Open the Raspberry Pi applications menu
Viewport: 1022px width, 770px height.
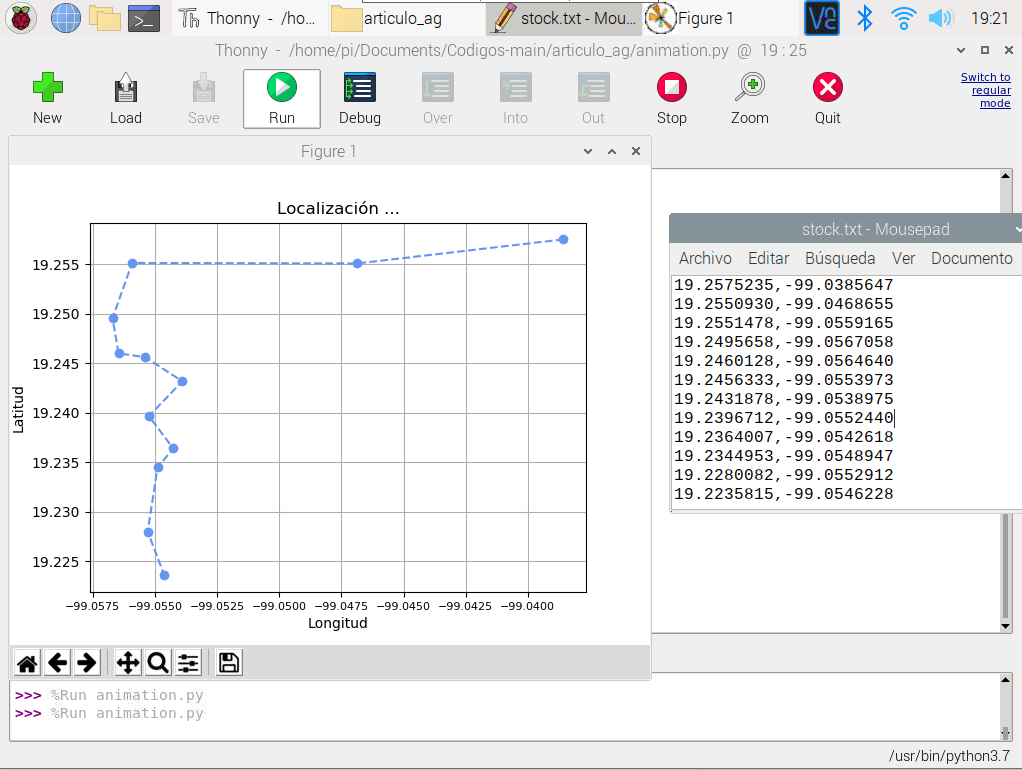pyautogui.click(x=22, y=17)
